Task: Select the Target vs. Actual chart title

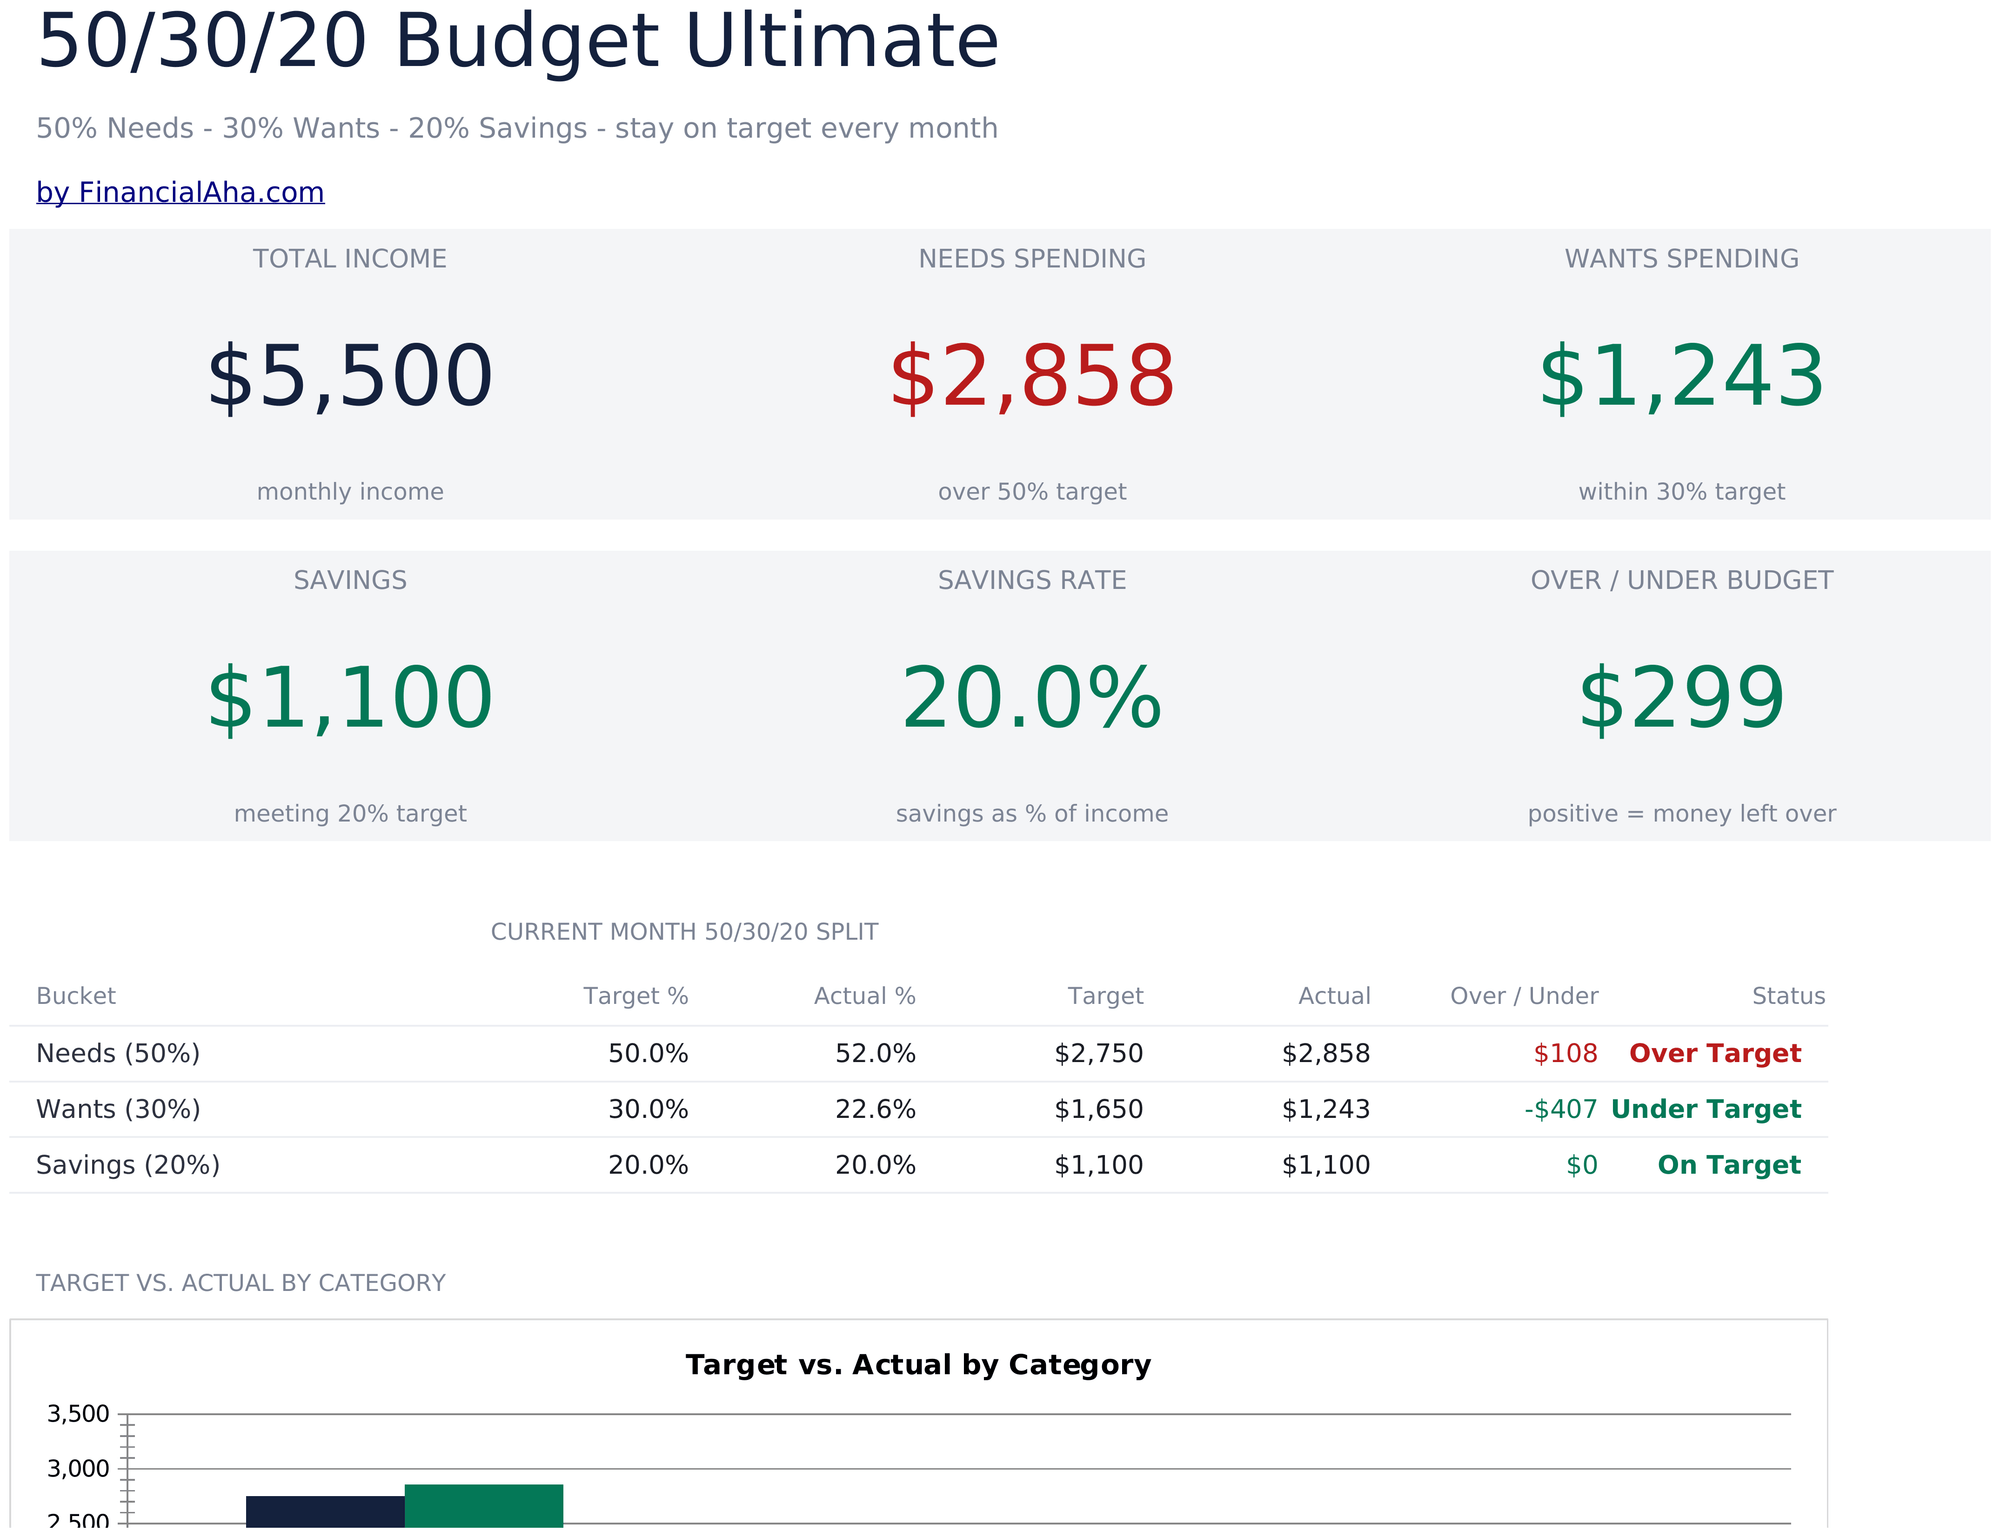Action: pyautogui.click(x=918, y=1366)
